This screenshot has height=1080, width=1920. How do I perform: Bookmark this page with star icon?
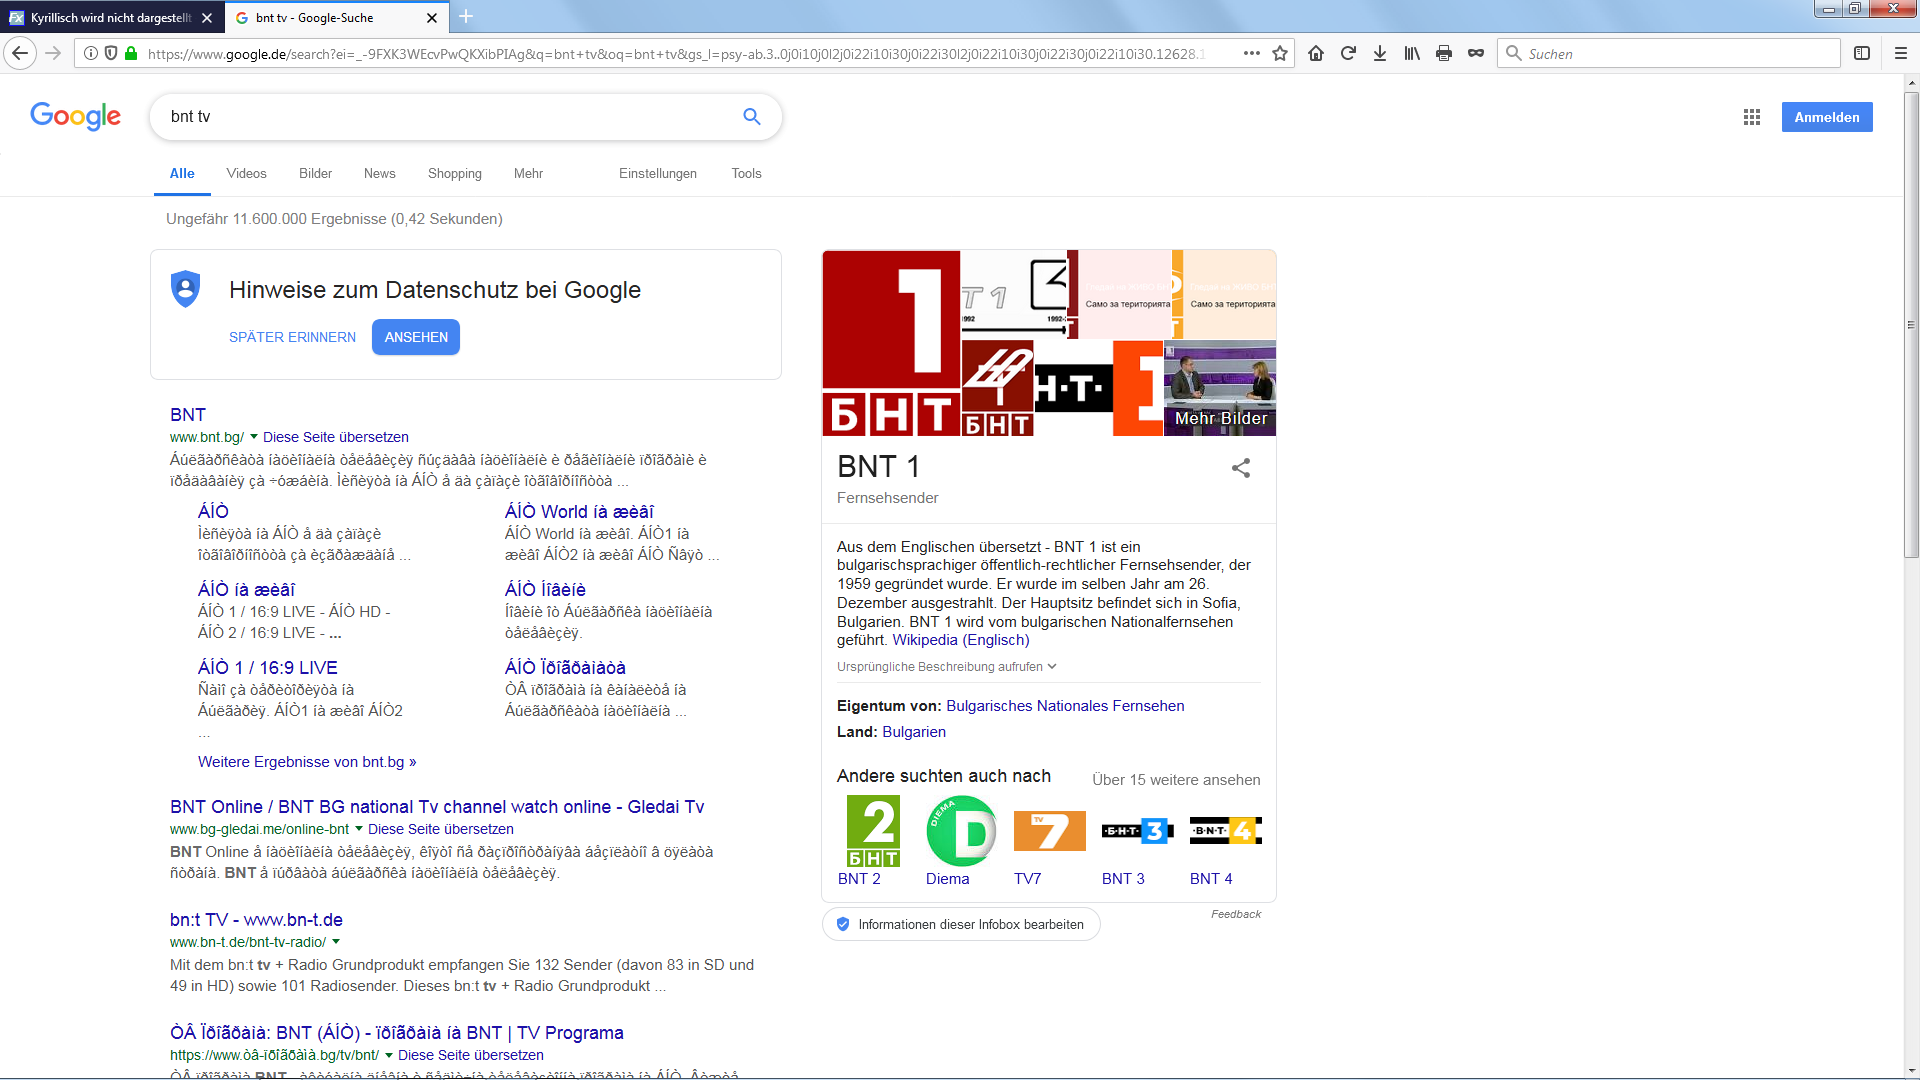[1280, 54]
